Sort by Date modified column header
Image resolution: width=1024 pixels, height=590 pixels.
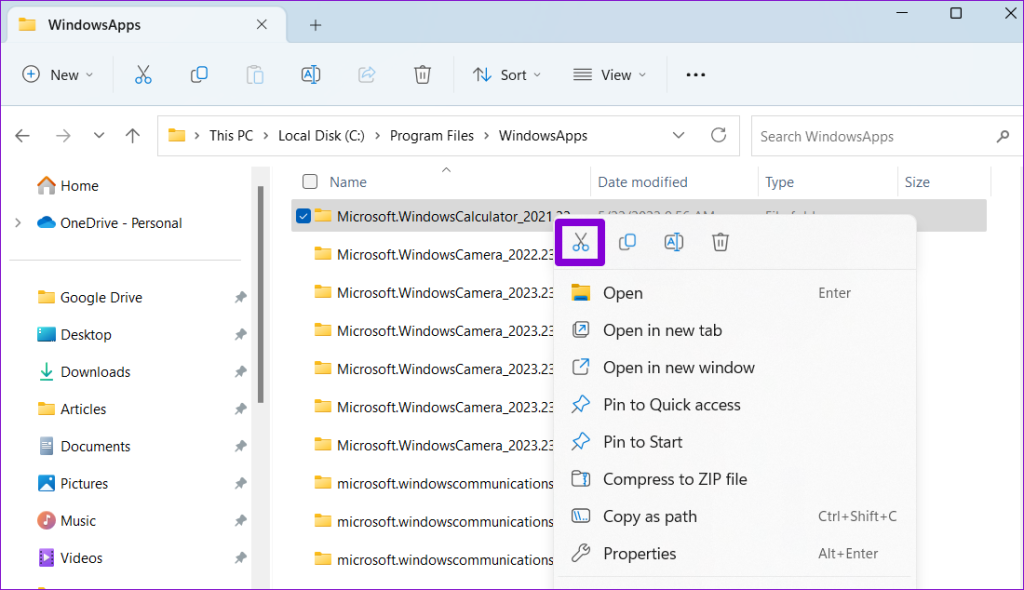(x=643, y=182)
